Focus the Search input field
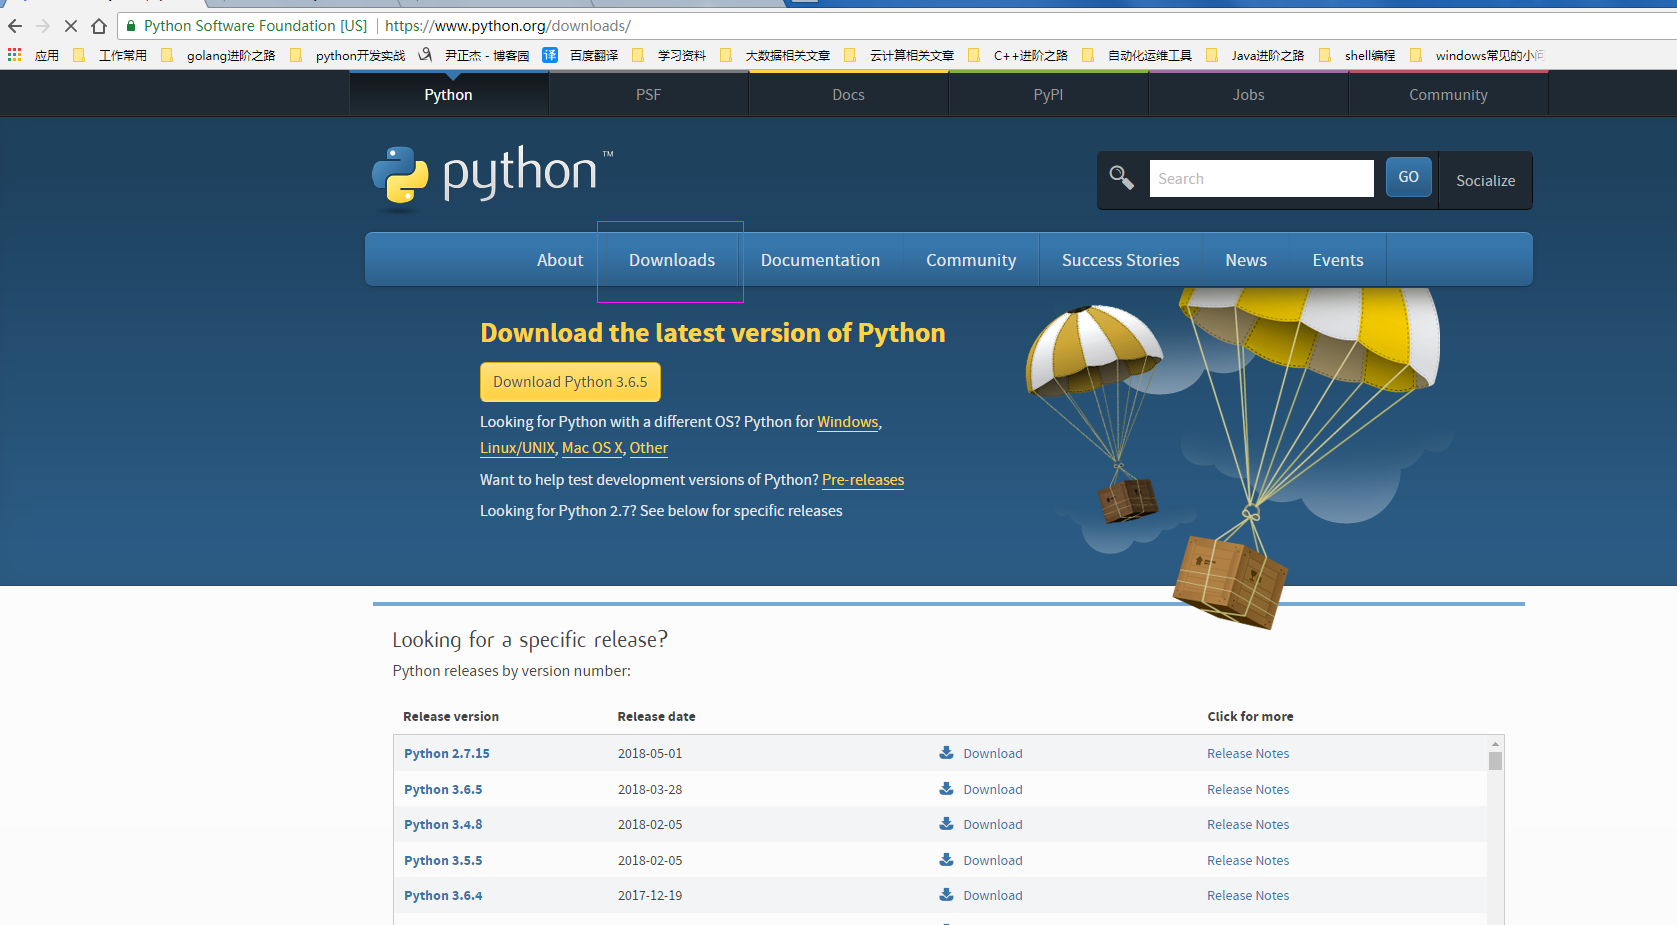This screenshot has width=1677, height=925. click(1261, 178)
